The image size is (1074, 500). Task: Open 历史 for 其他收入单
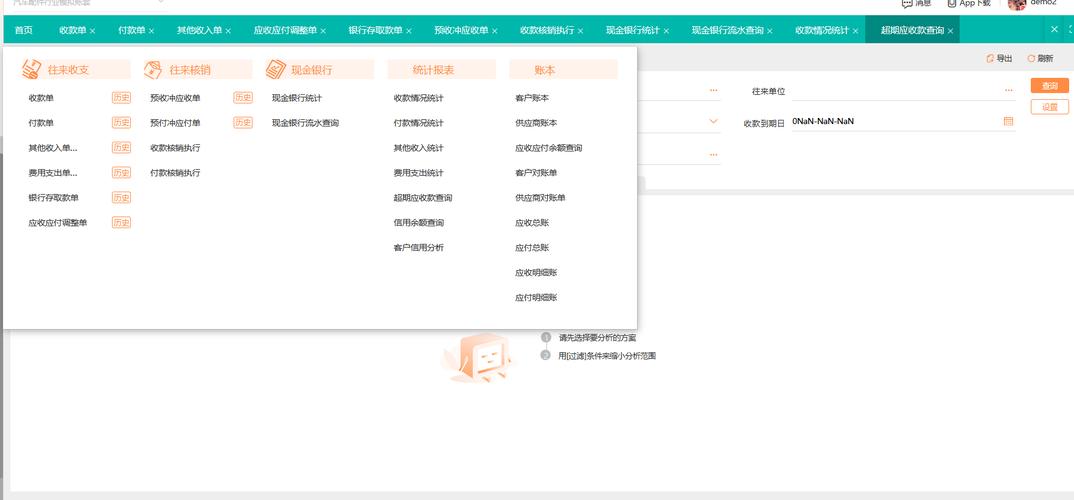(x=121, y=147)
